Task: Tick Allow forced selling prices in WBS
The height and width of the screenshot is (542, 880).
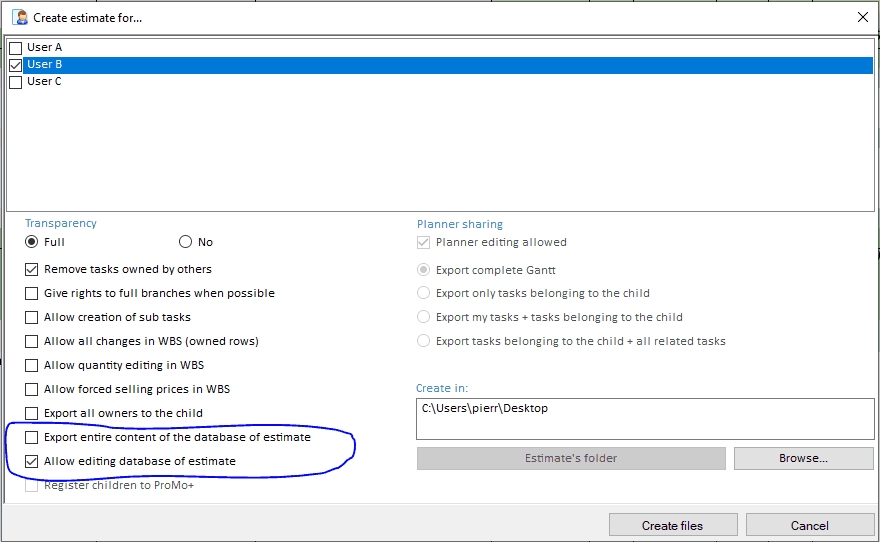Action: 32,390
